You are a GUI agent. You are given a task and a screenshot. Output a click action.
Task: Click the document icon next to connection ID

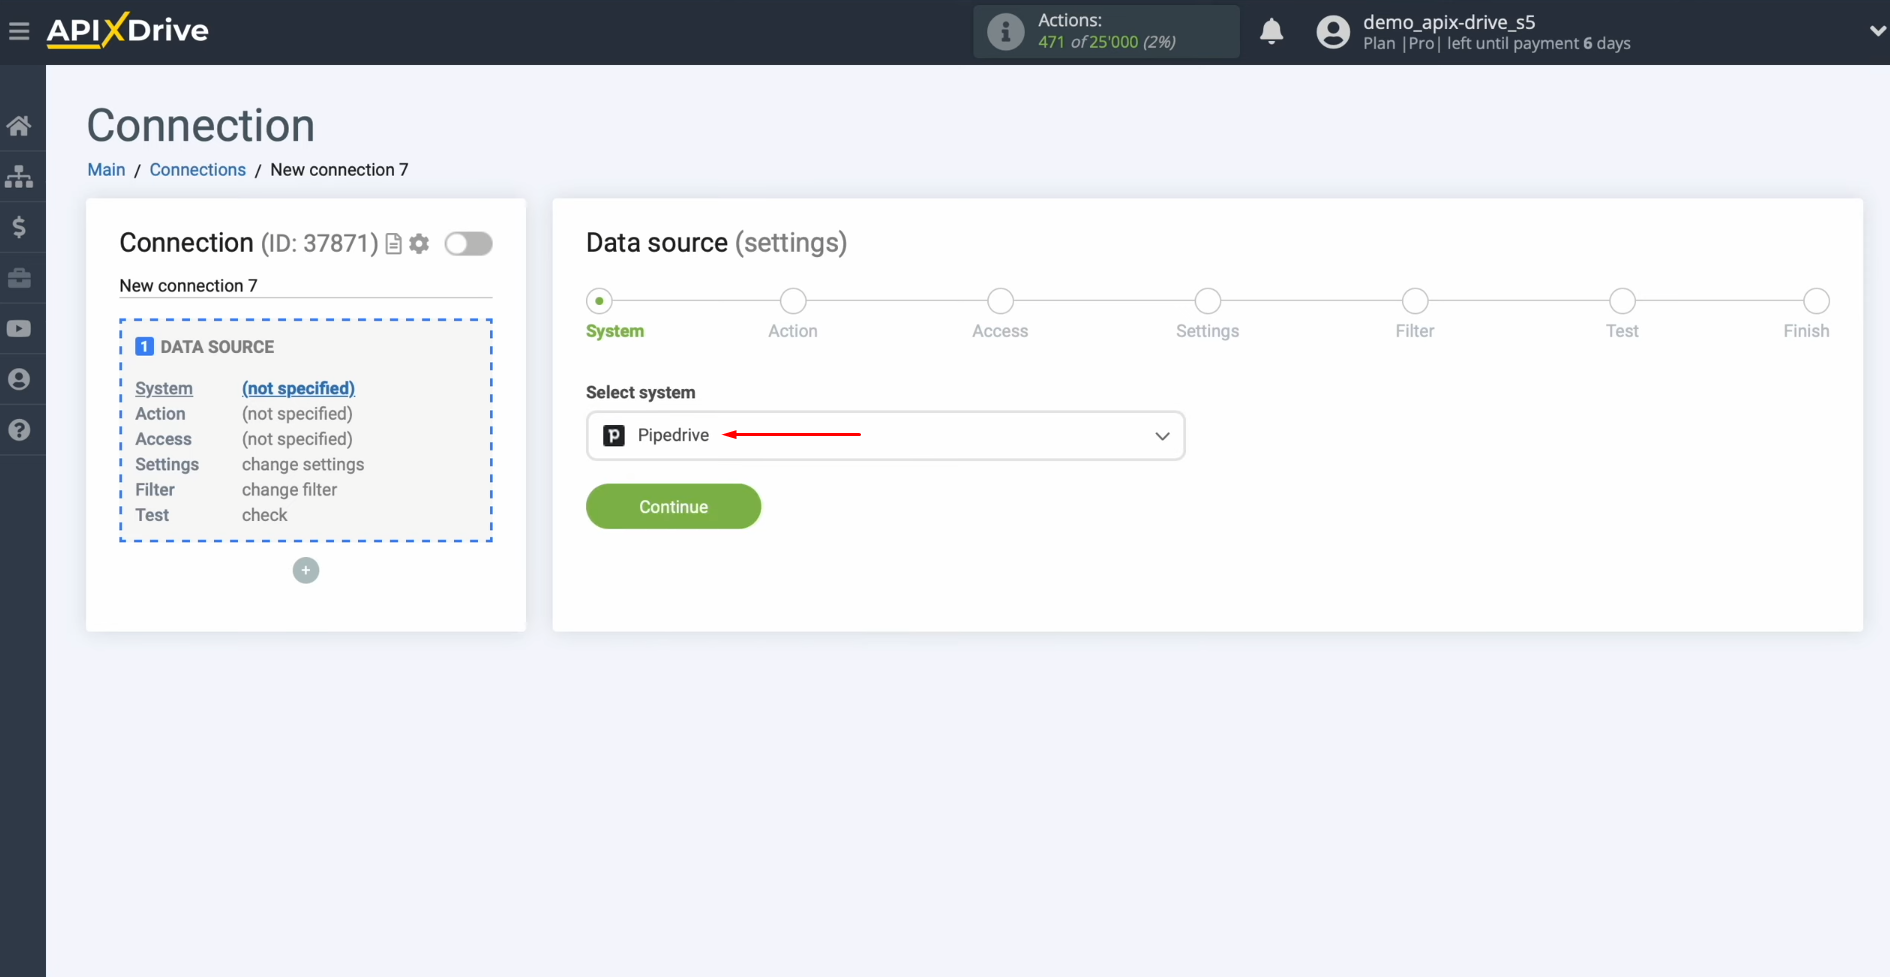[x=393, y=243]
